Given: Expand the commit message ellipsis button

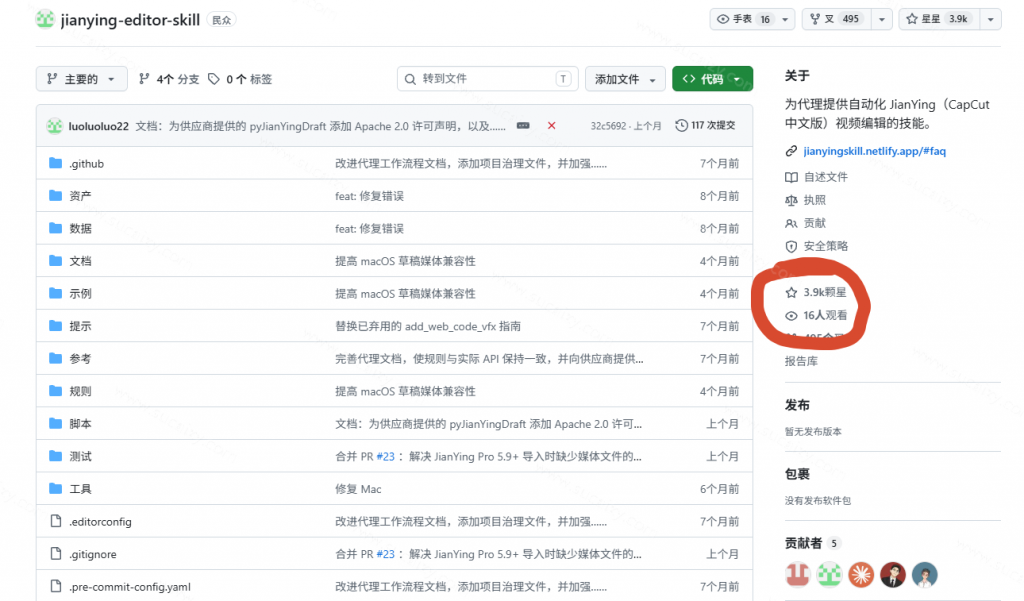Looking at the screenshot, I should pos(523,125).
